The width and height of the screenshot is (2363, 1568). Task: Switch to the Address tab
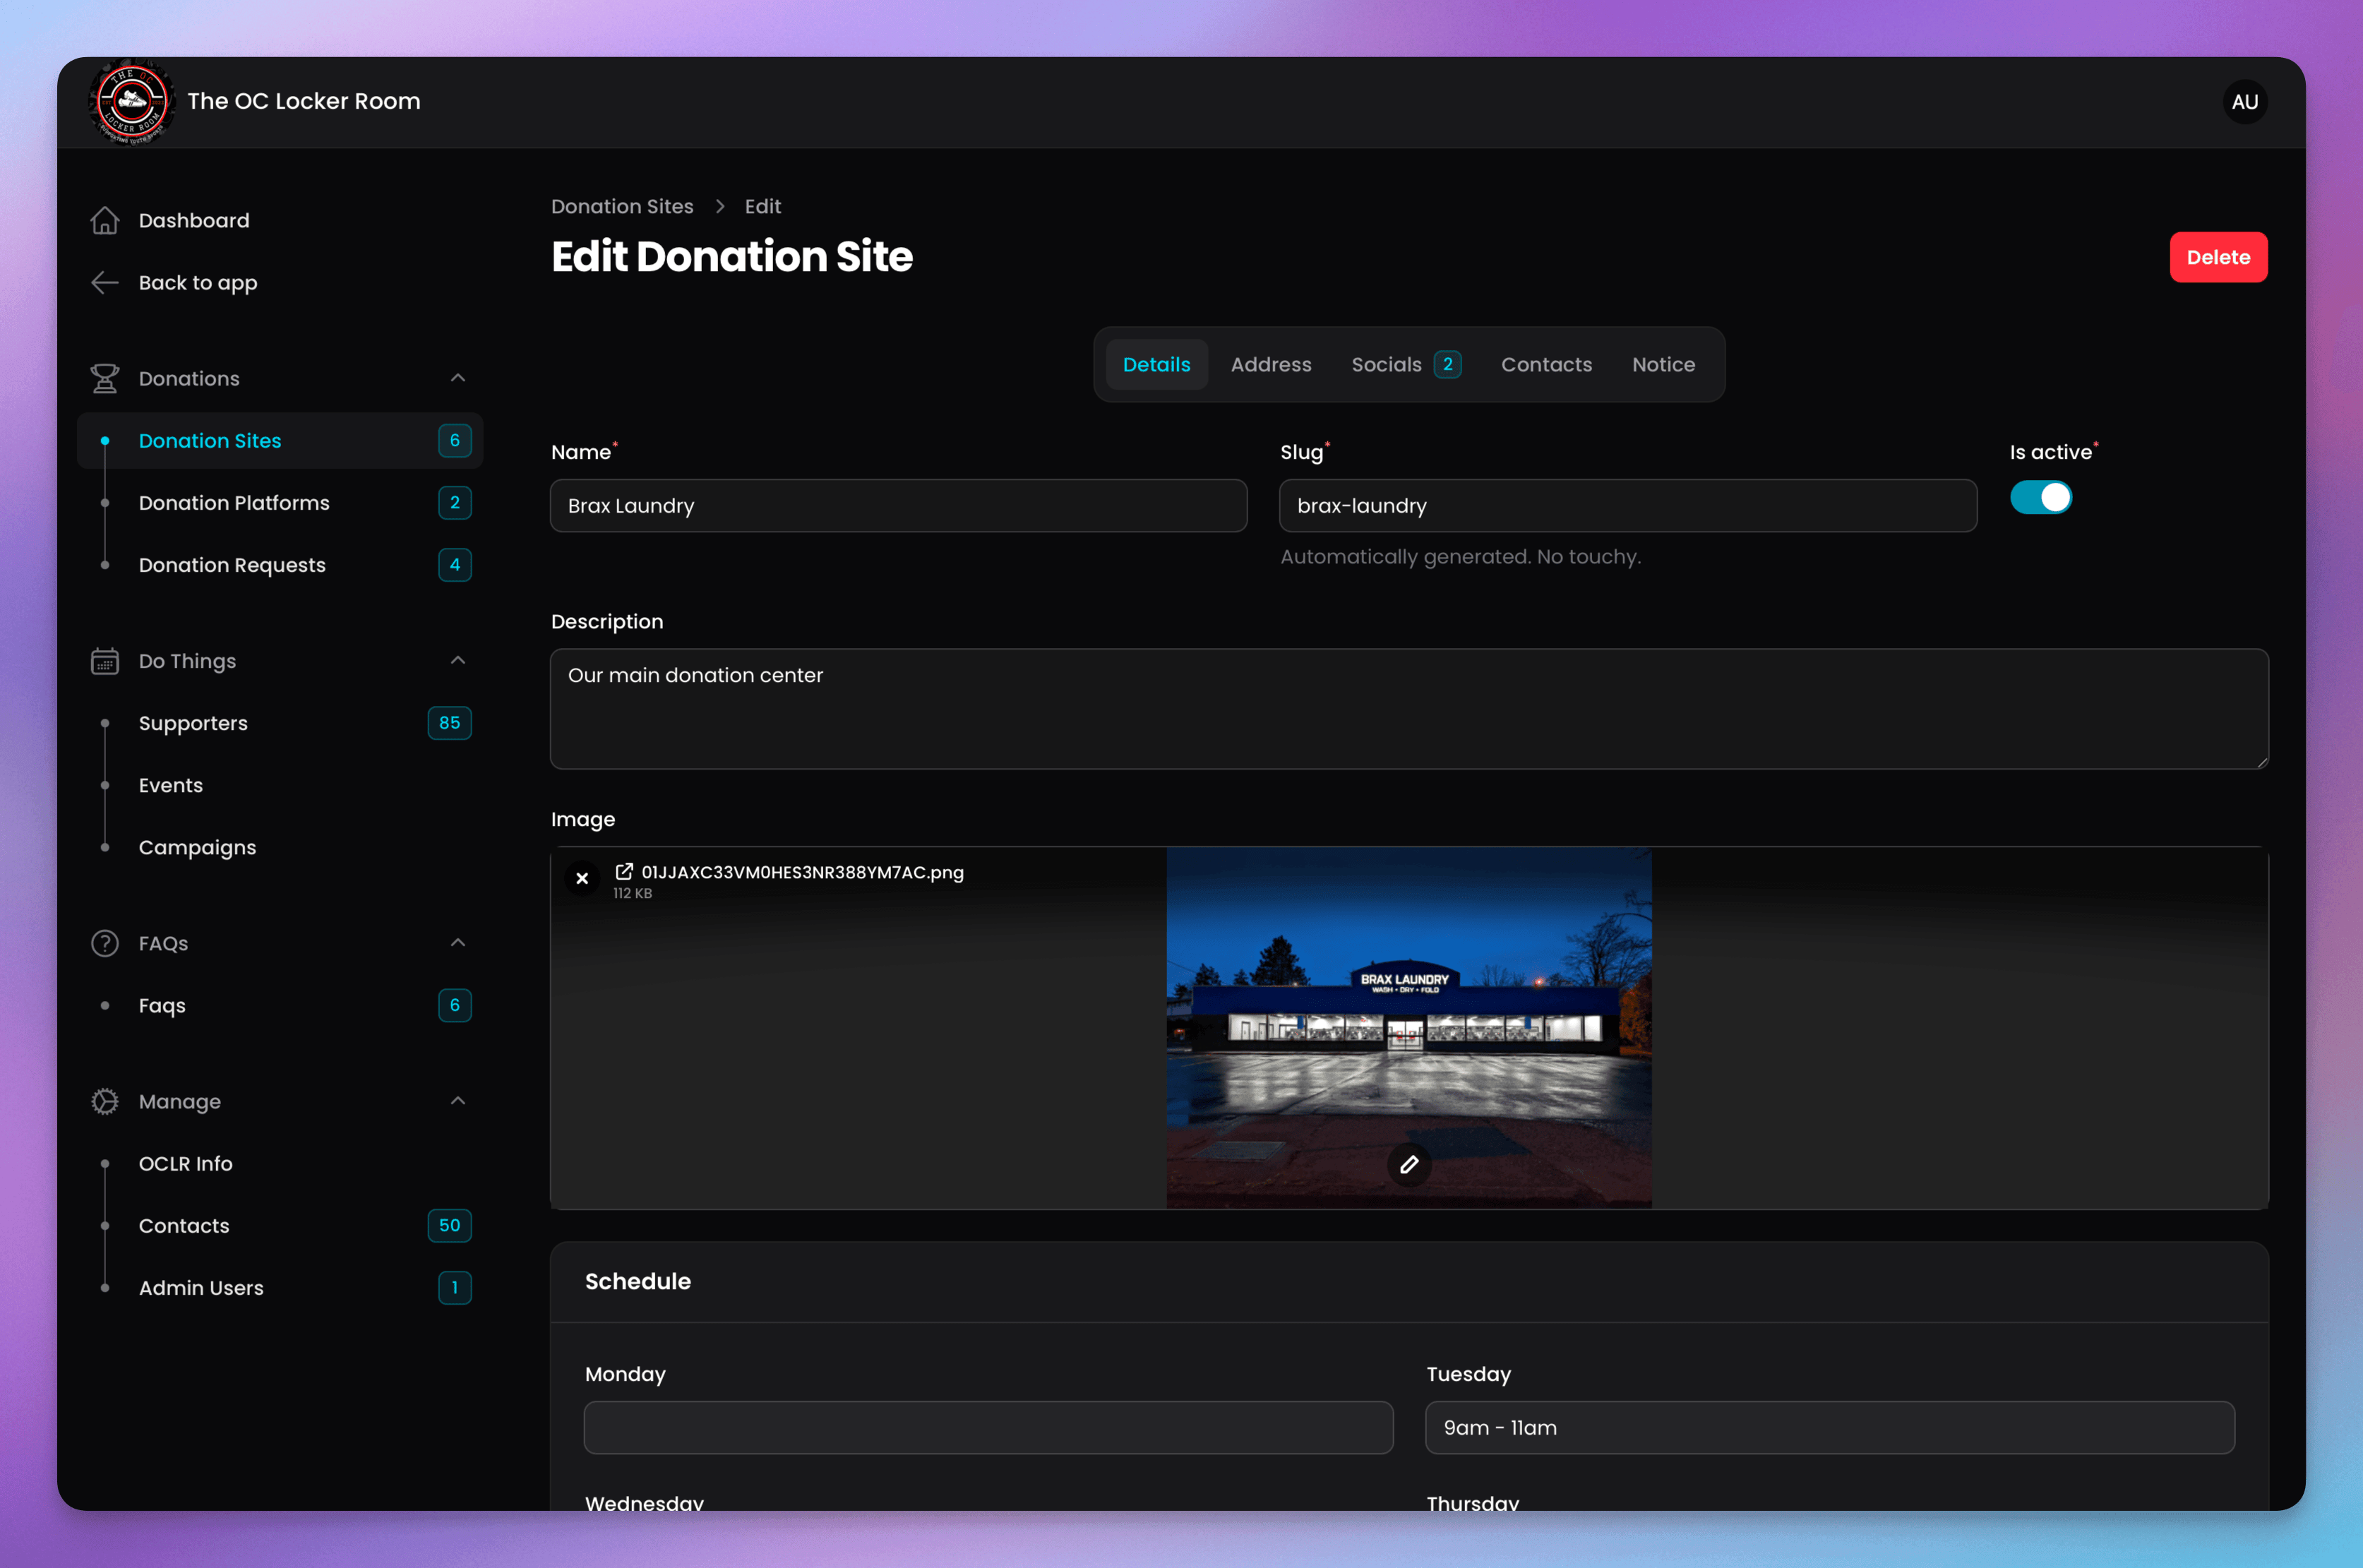(x=1271, y=364)
